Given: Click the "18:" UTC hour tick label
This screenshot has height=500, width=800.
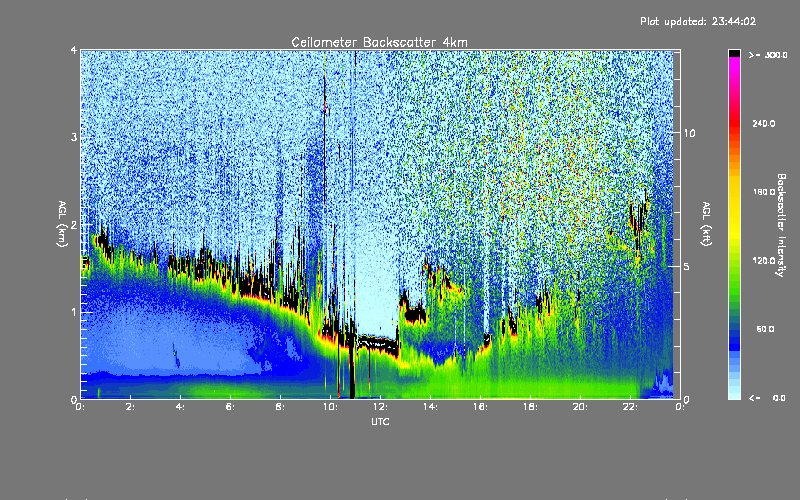Looking at the screenshot, I should 531,407.
